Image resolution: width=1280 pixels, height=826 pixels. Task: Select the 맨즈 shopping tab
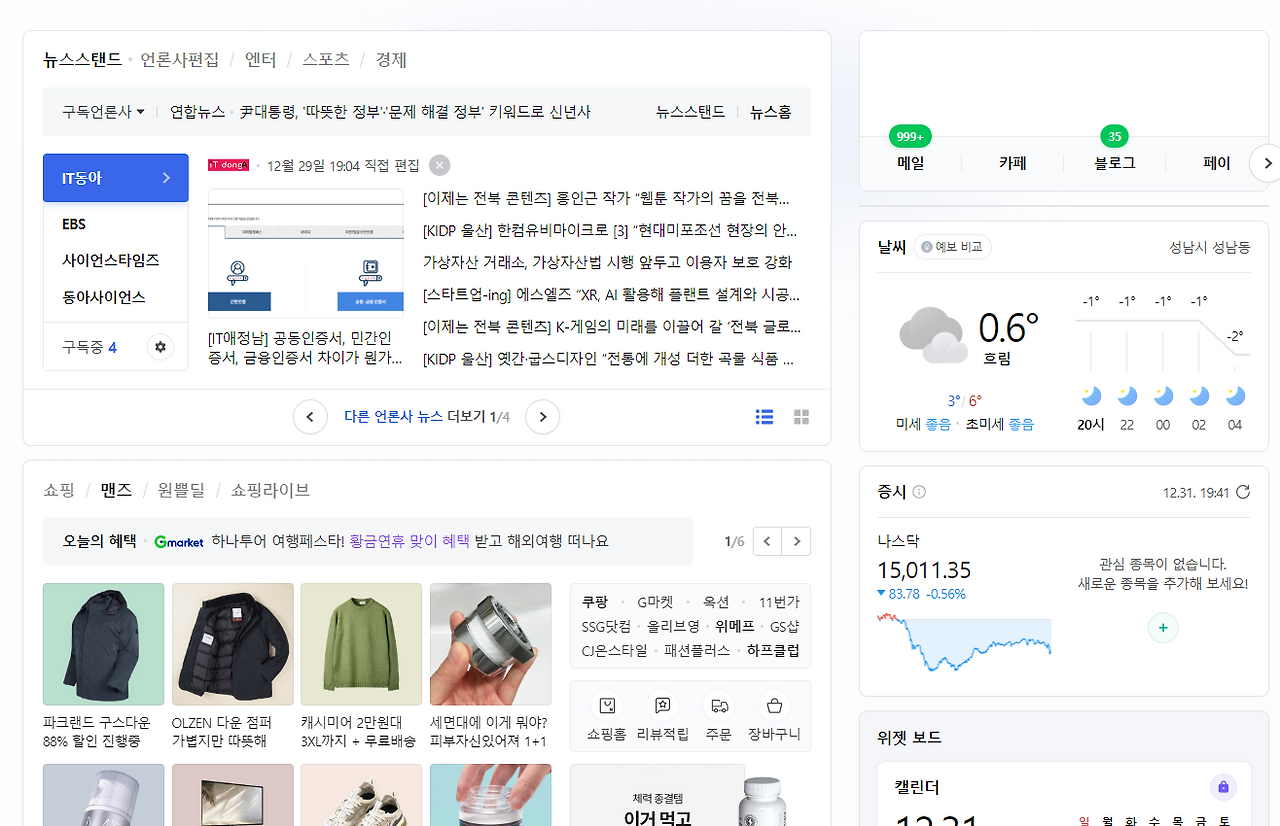click(116, 490)
